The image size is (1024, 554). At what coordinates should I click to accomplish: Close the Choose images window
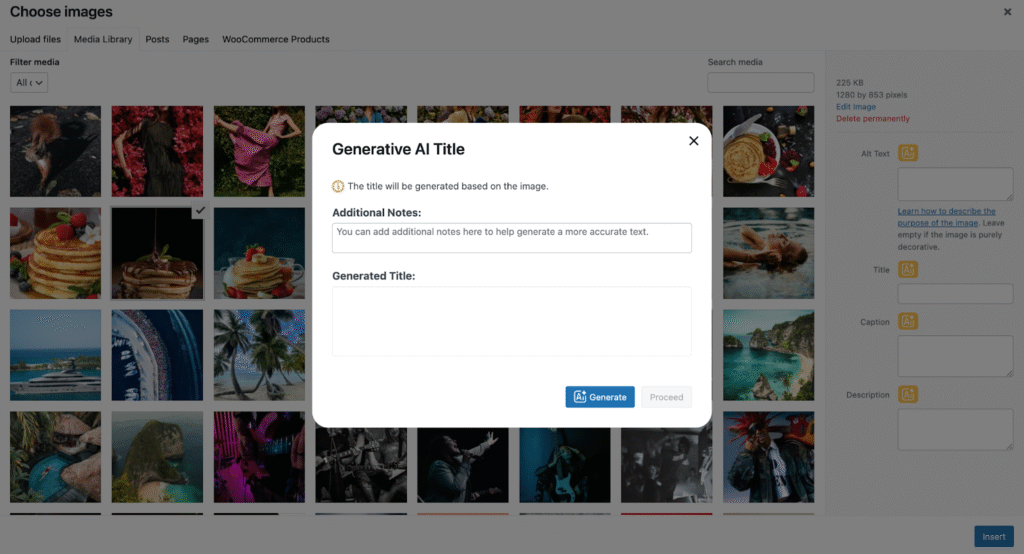(x=1006, y=12)
